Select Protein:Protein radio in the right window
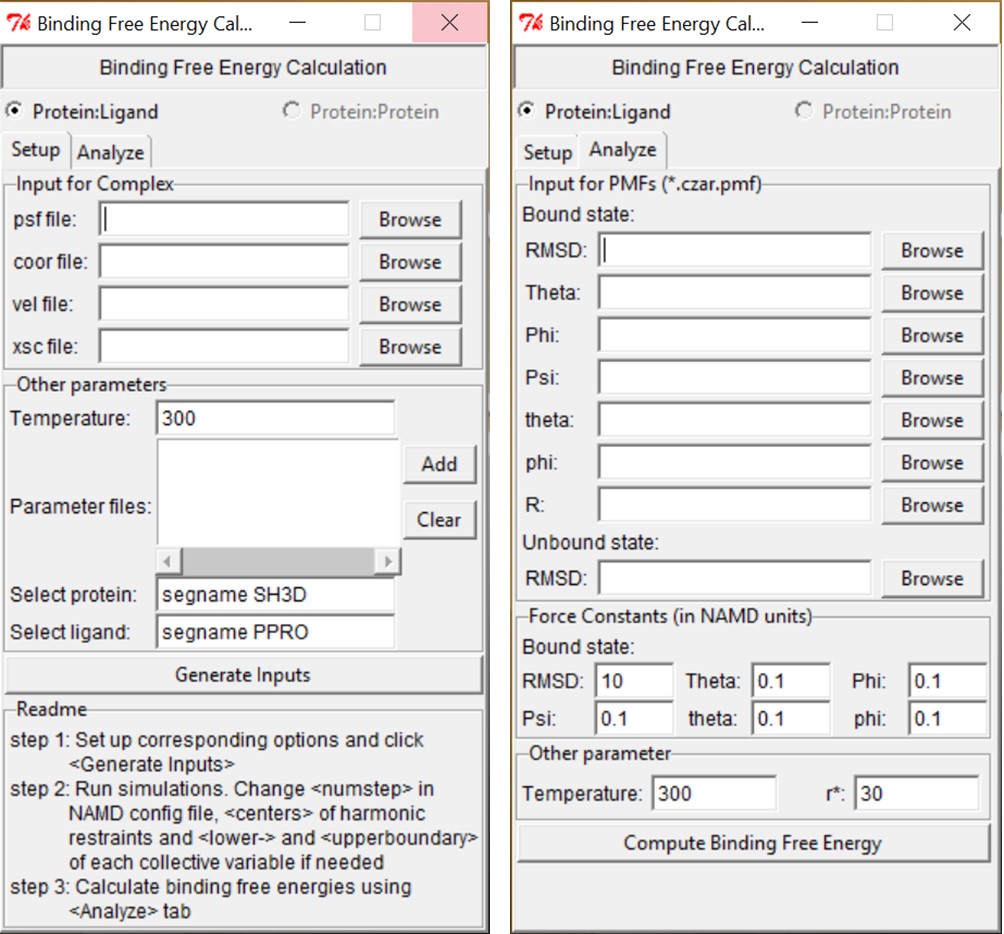The height and width of the screenshot is (934, 1004). click(804, 111)
